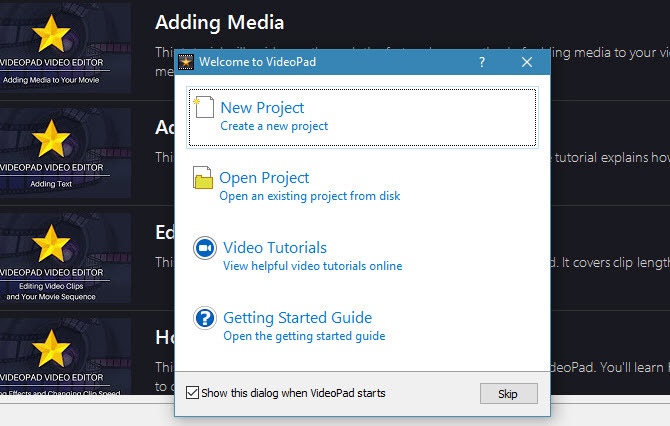Uncheck Show this dialog when VideoPad starts
This screenshot has height=426, width=670.
click(x=192, y=393)
